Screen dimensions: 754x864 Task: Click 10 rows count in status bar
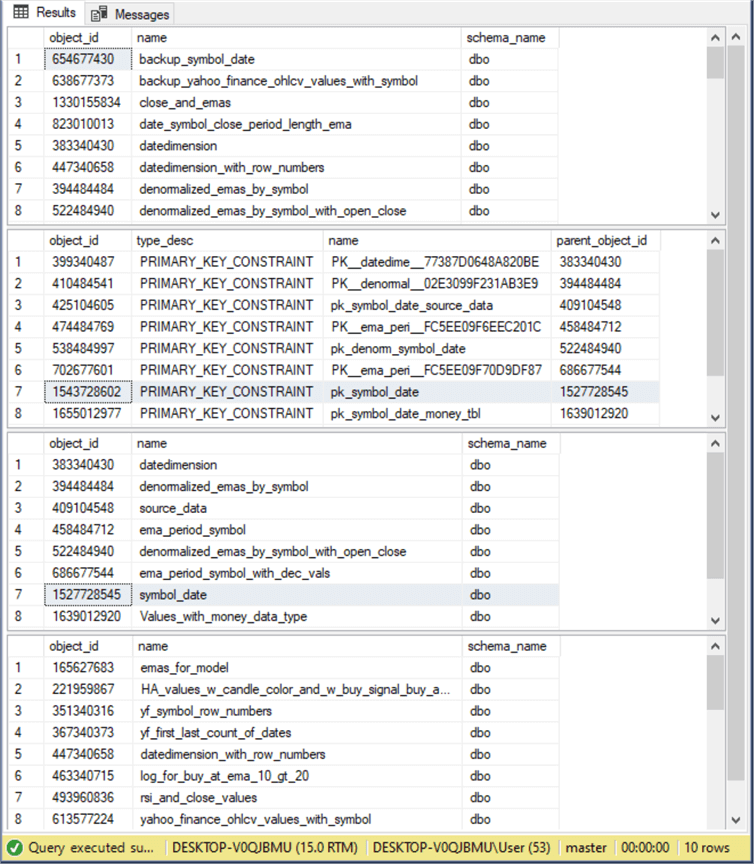(x=707, y=847)
